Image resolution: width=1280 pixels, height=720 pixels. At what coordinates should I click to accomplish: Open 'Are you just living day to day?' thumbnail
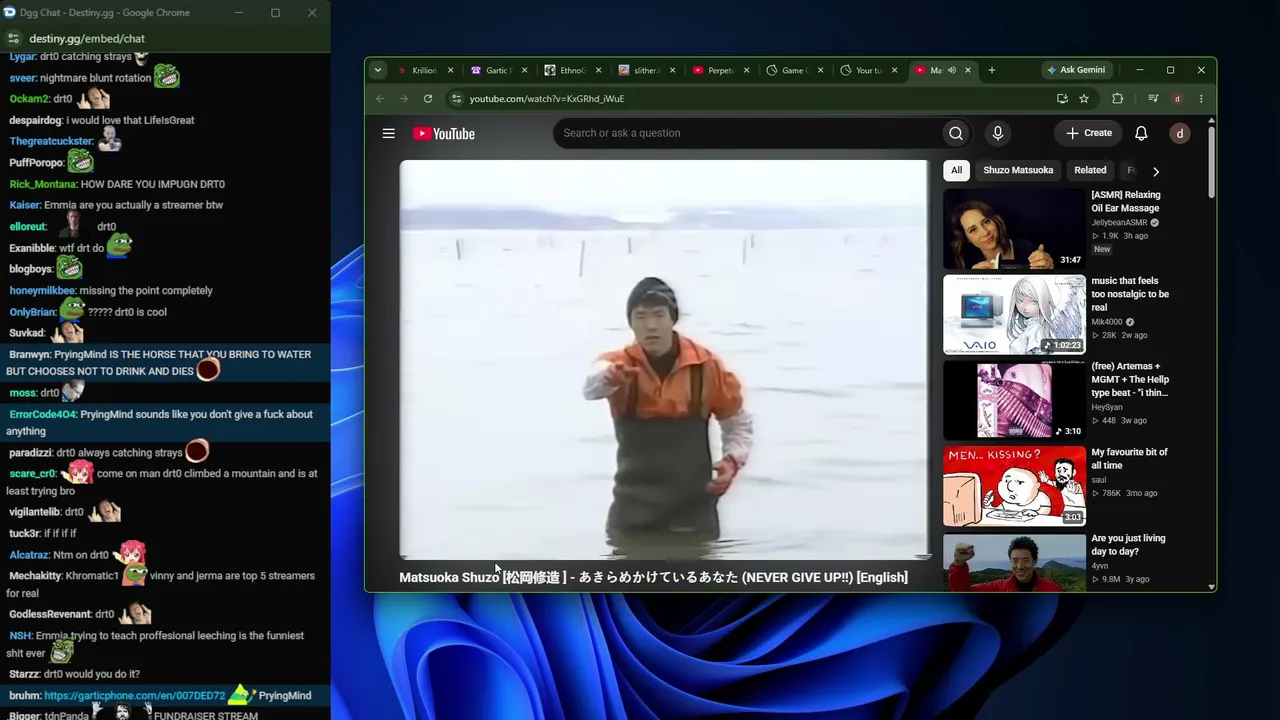pyautogui.click(x=1014, y=562)
